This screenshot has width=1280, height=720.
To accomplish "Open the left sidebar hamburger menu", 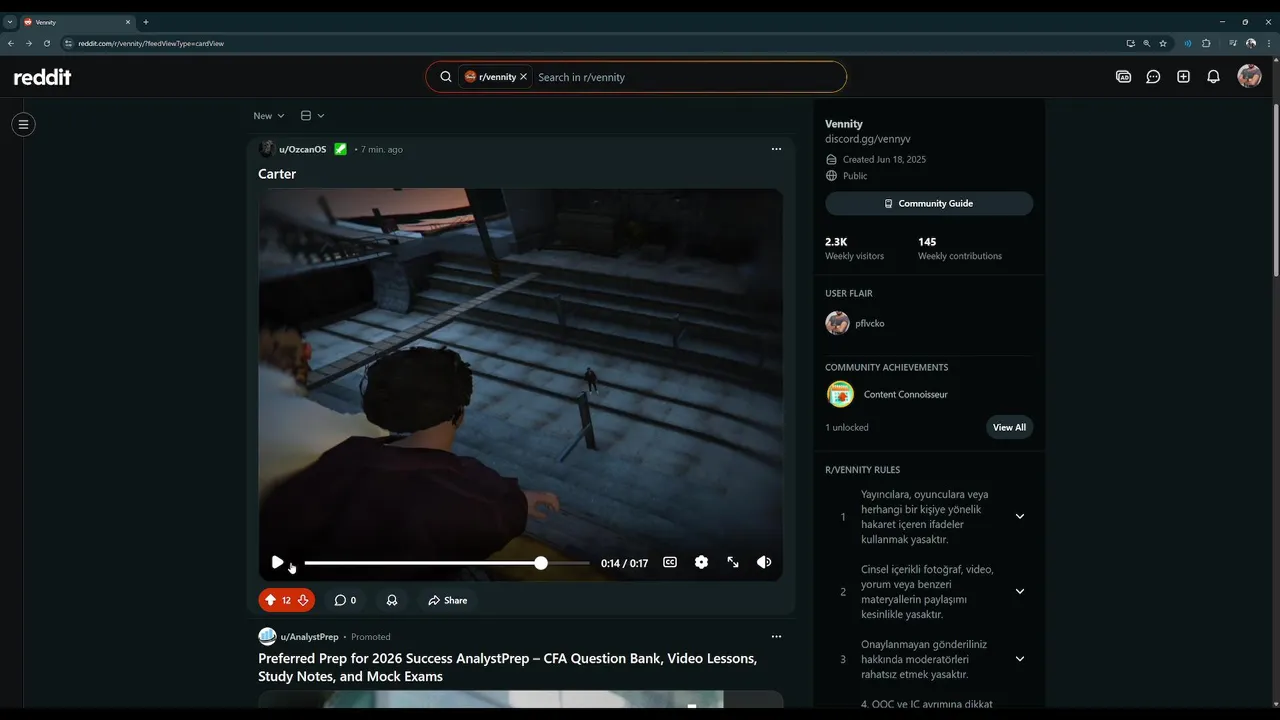I will point(23,124).
